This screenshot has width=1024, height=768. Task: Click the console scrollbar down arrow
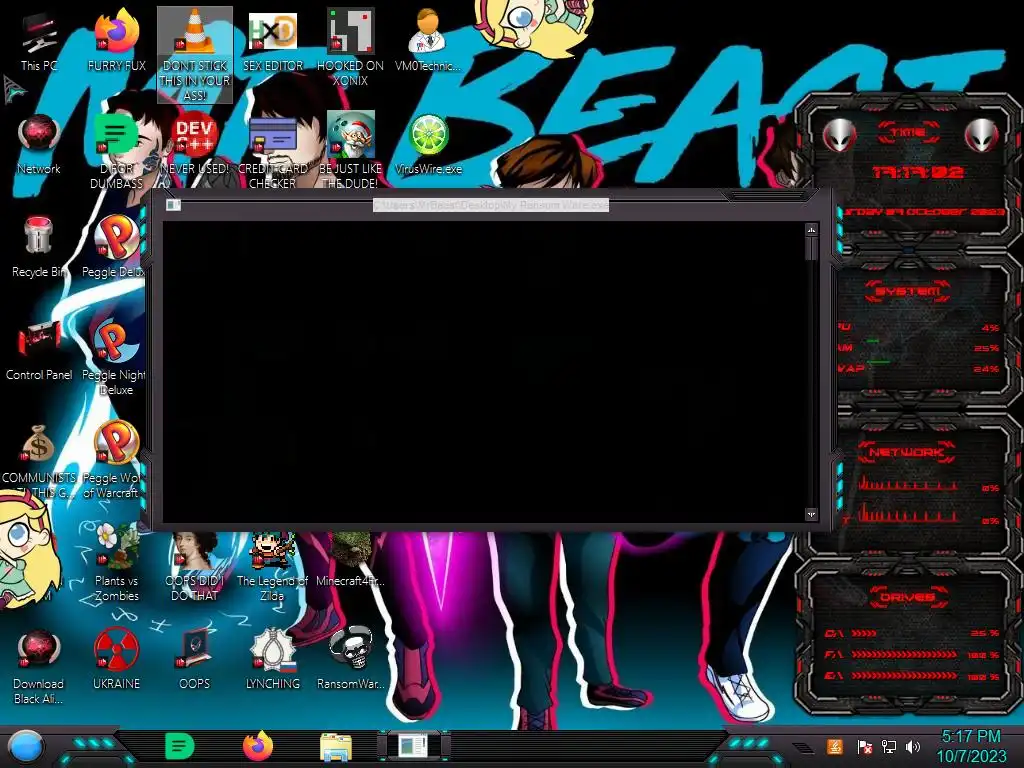coord(811,515)
